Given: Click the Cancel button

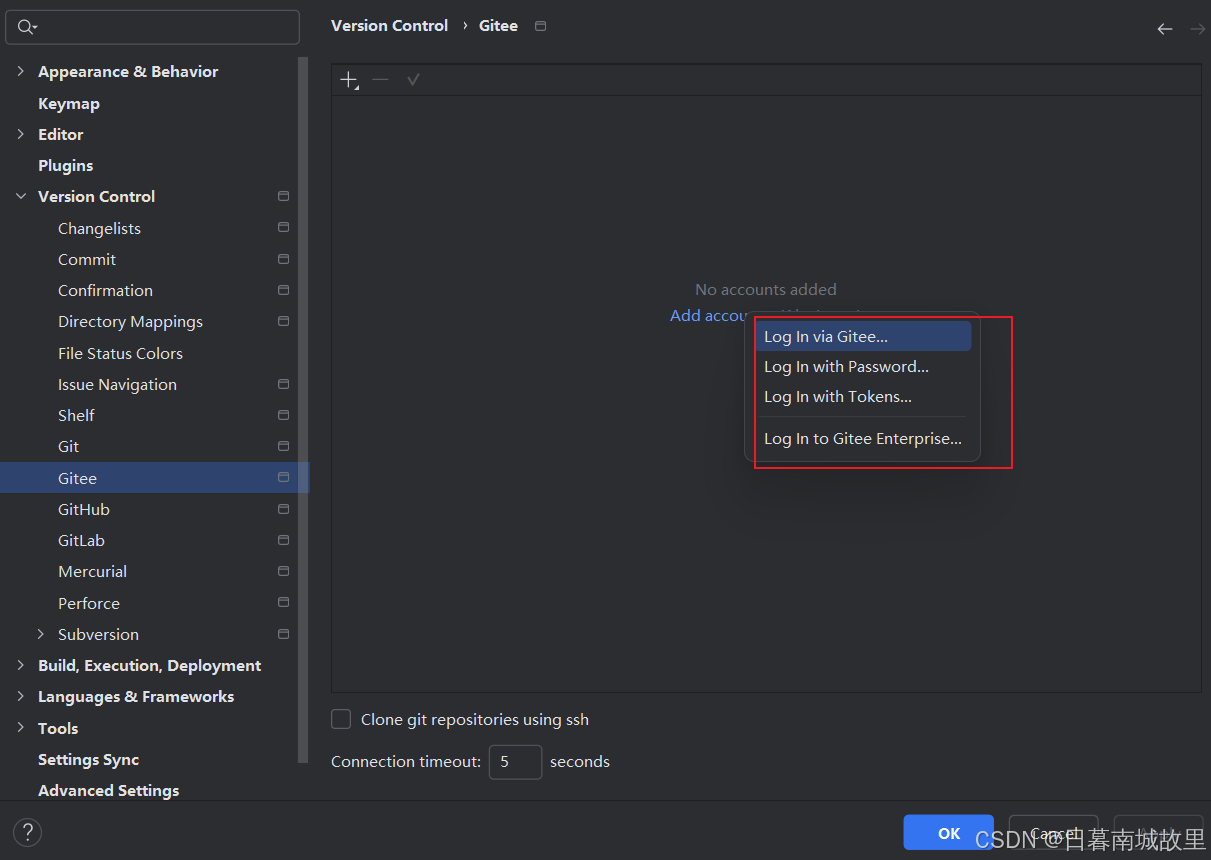Looking at the screenshot, I should pos(1053,833).
